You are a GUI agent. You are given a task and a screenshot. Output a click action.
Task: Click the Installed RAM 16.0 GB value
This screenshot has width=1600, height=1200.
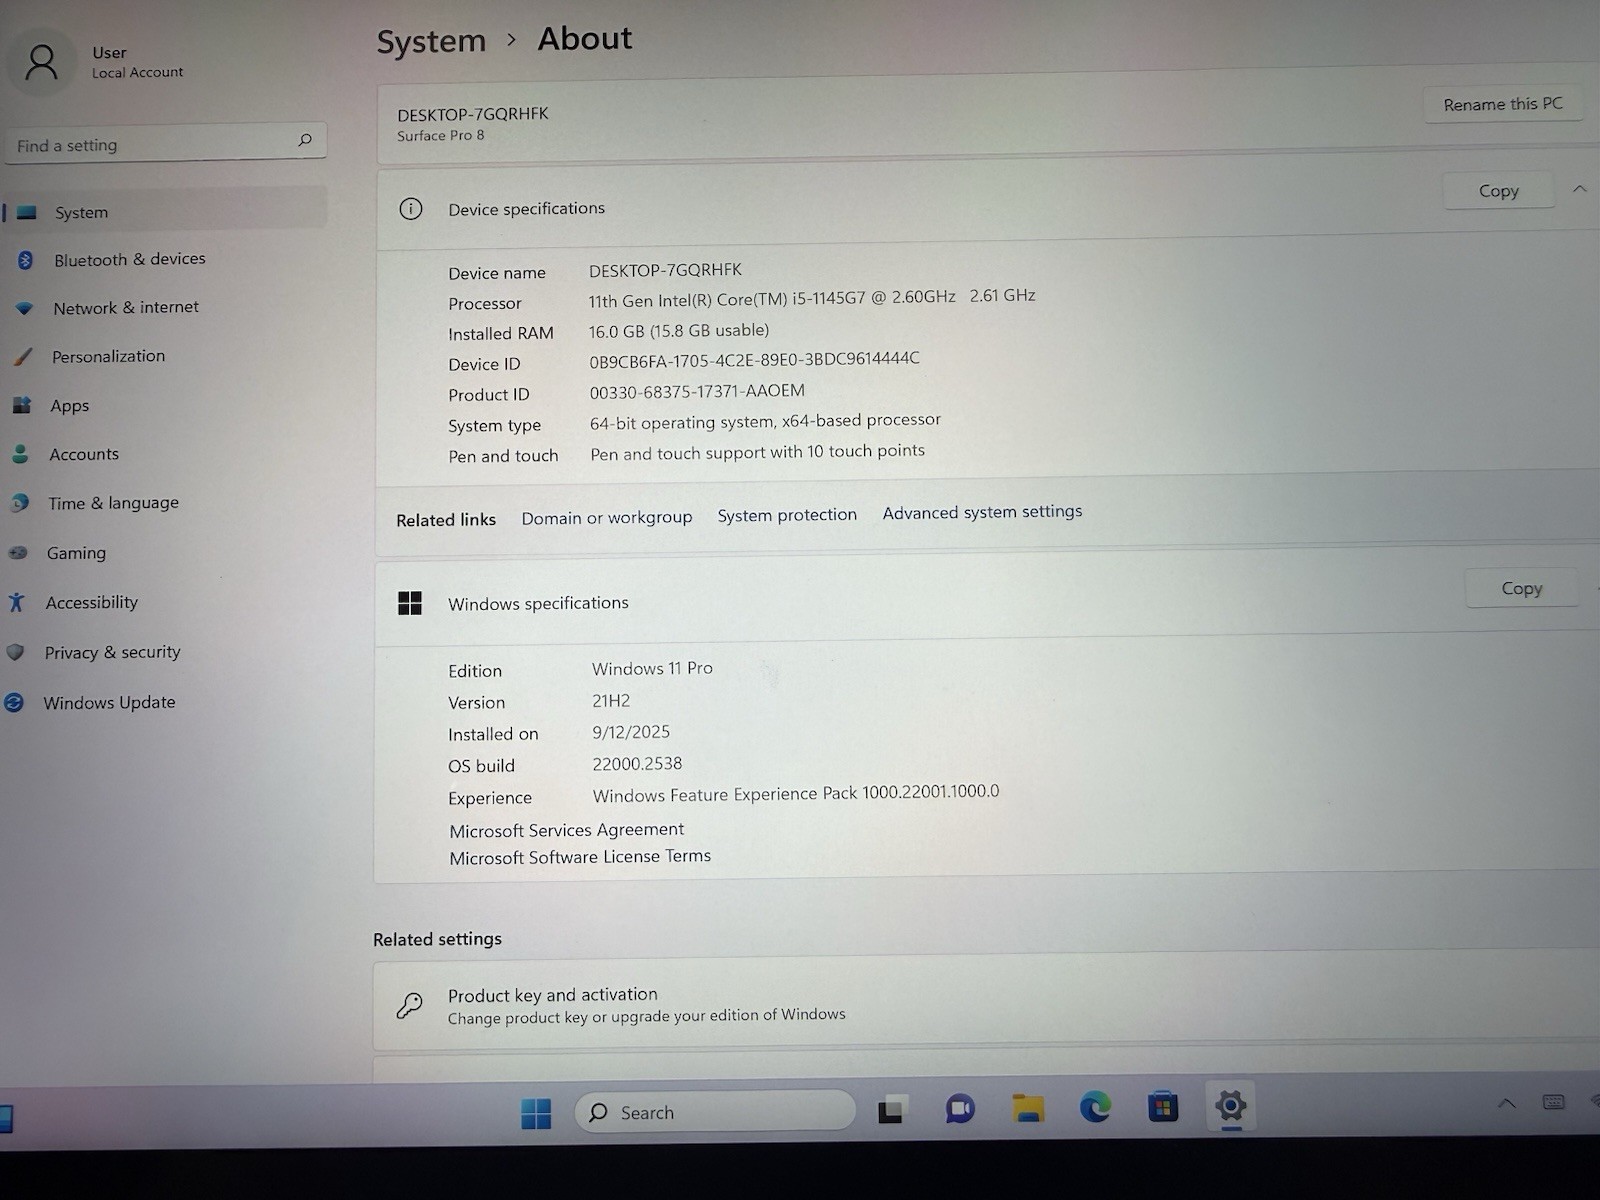click(679, 330)
